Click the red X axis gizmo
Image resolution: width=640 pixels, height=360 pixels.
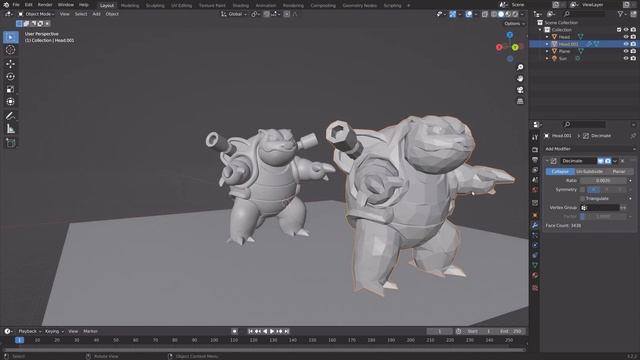coord(499,47)
